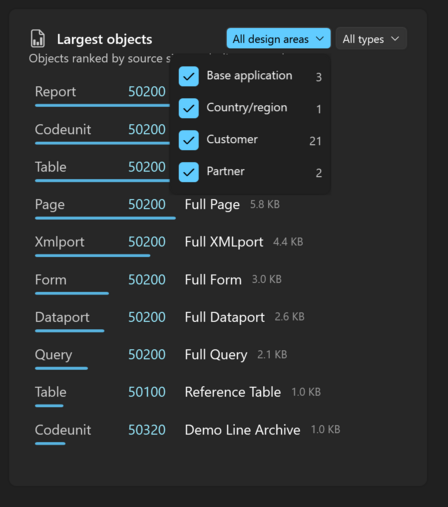Open the All types dropdown

point(371,39)
